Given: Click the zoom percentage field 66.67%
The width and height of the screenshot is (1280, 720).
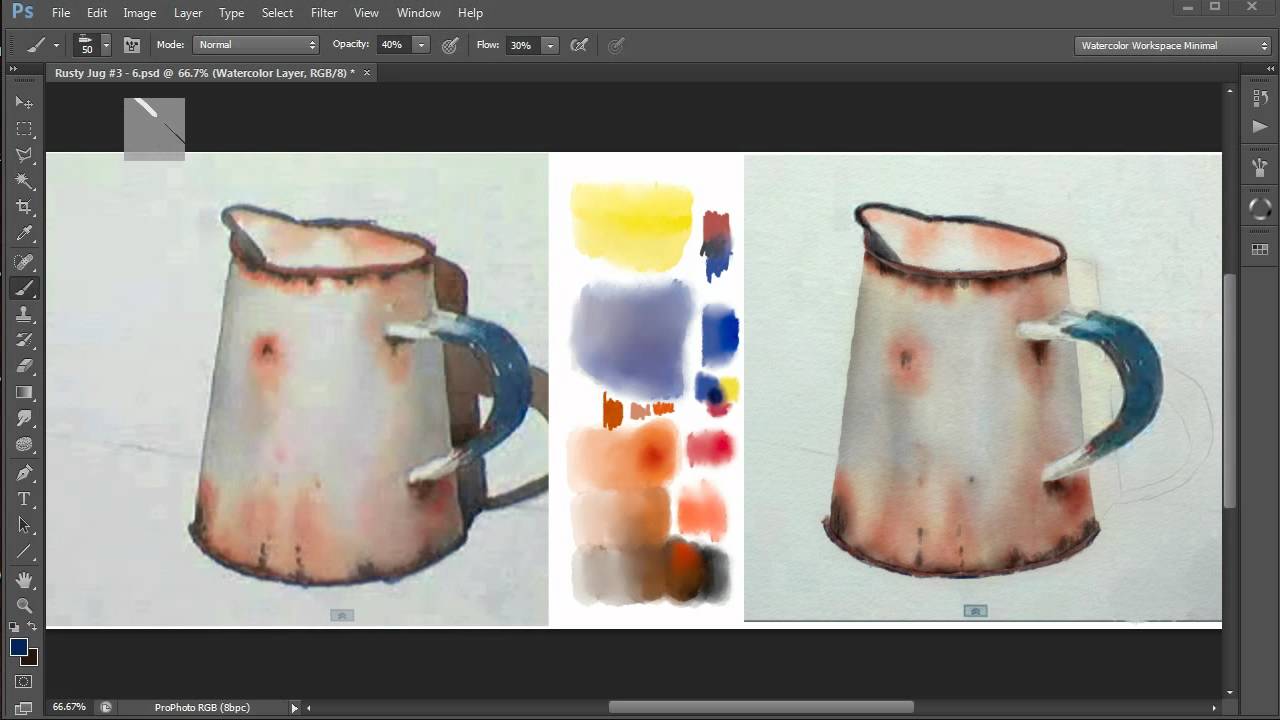Looking at the screenshot, I should point(69,707).
